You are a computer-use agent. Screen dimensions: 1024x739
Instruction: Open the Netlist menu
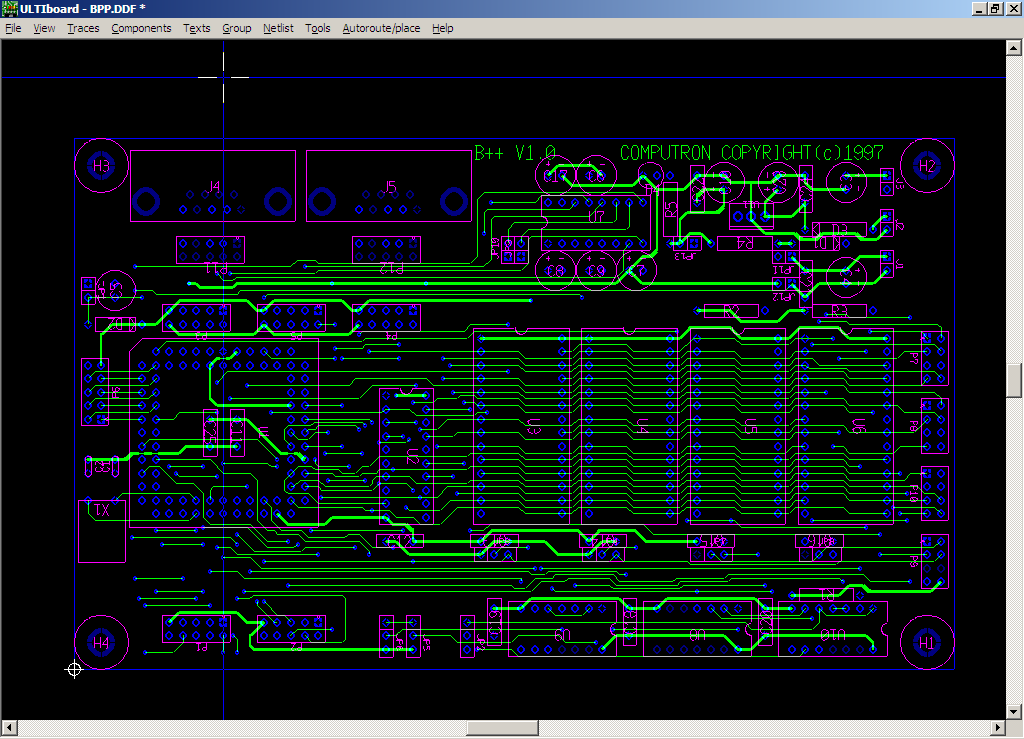(x=278, y=28)
